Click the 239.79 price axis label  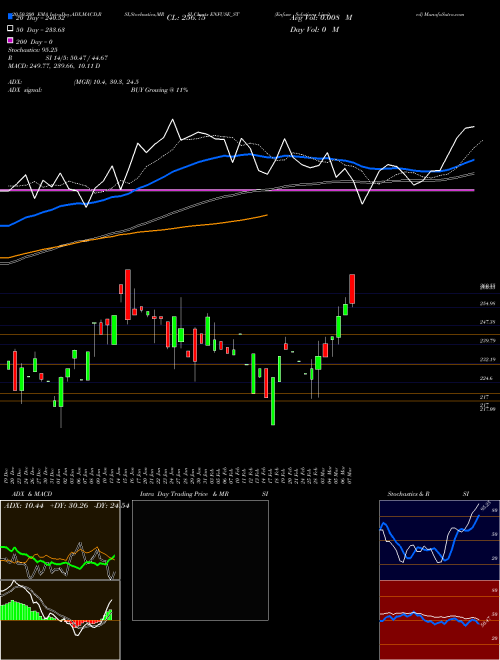[x=487, y=341]
